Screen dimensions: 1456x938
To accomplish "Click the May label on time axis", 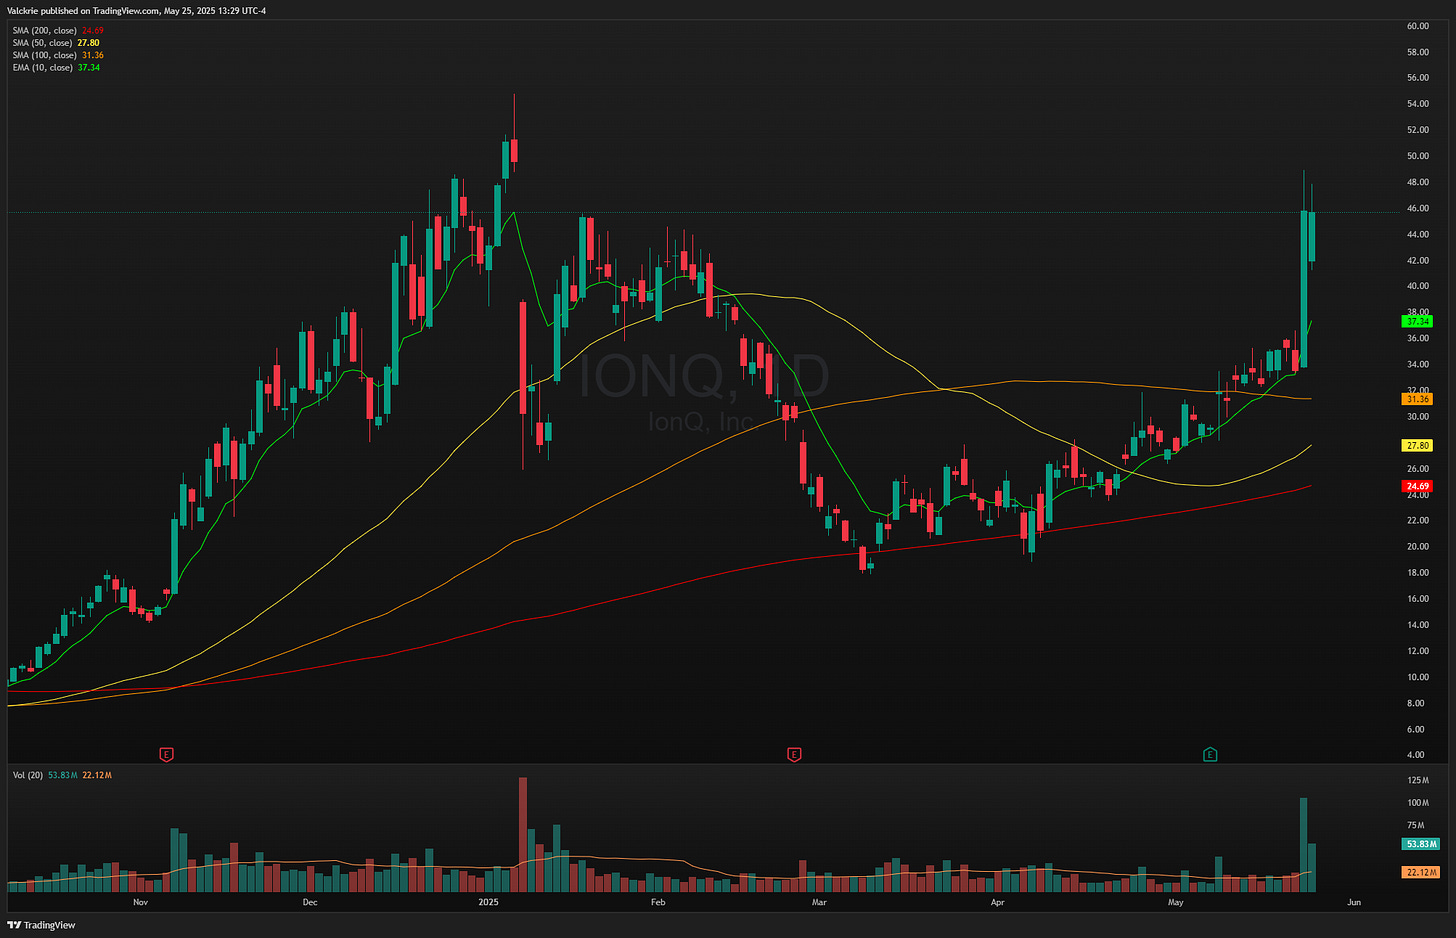I will click(1176, 903).
